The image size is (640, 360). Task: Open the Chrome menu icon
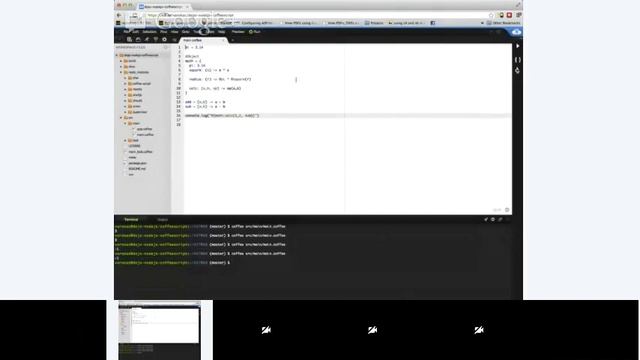pos(519,15)
